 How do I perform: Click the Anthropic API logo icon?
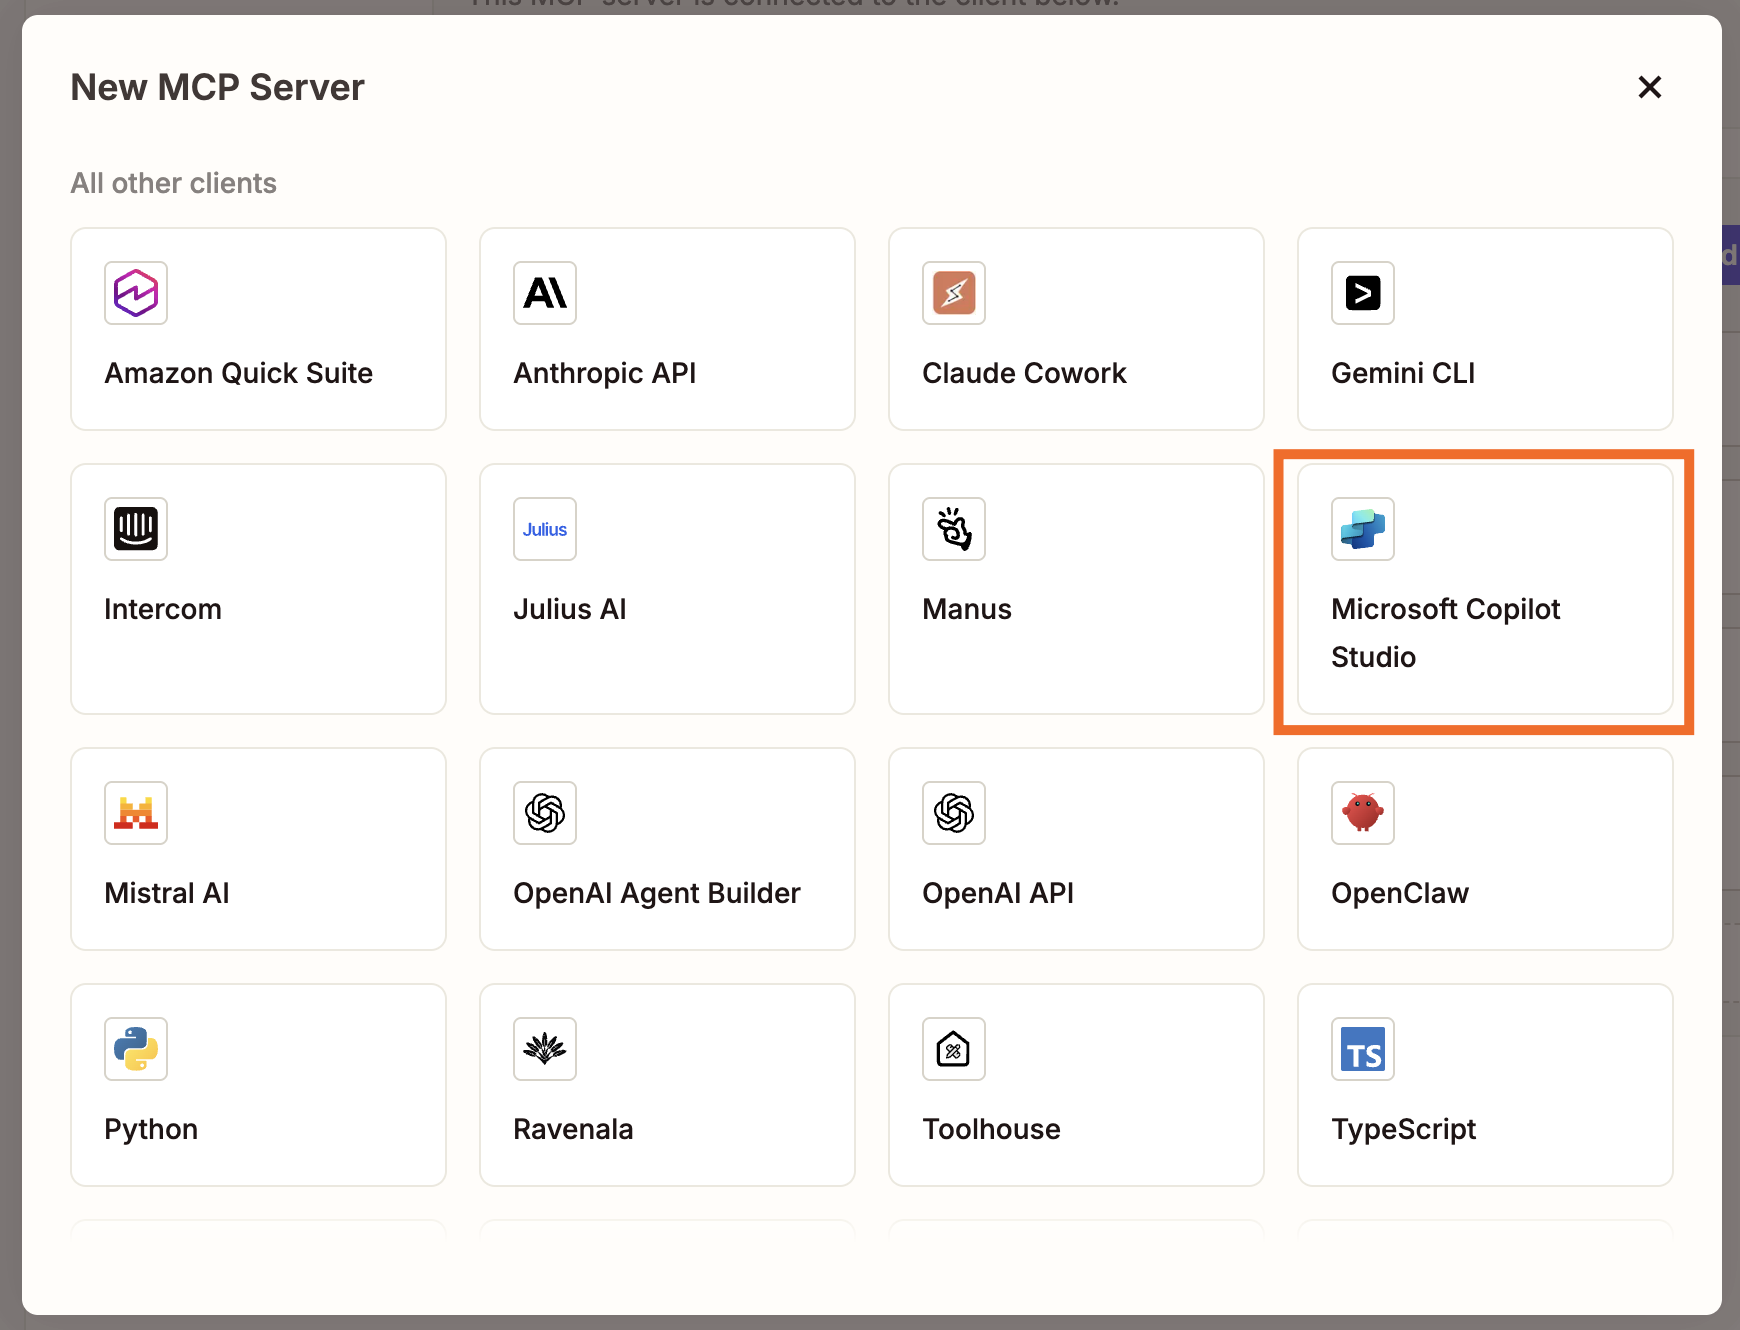click(x=544, y=293)
